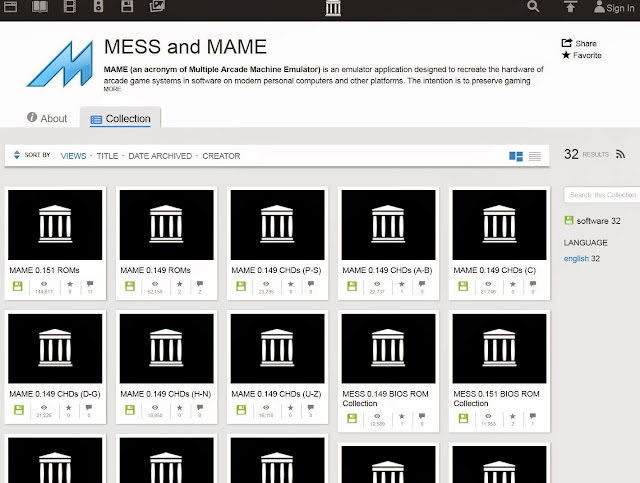Screen dimensions: 640x483
Task: Click software floppy icon on MAME 0.149 ROMs
Action: pos(130,286)
